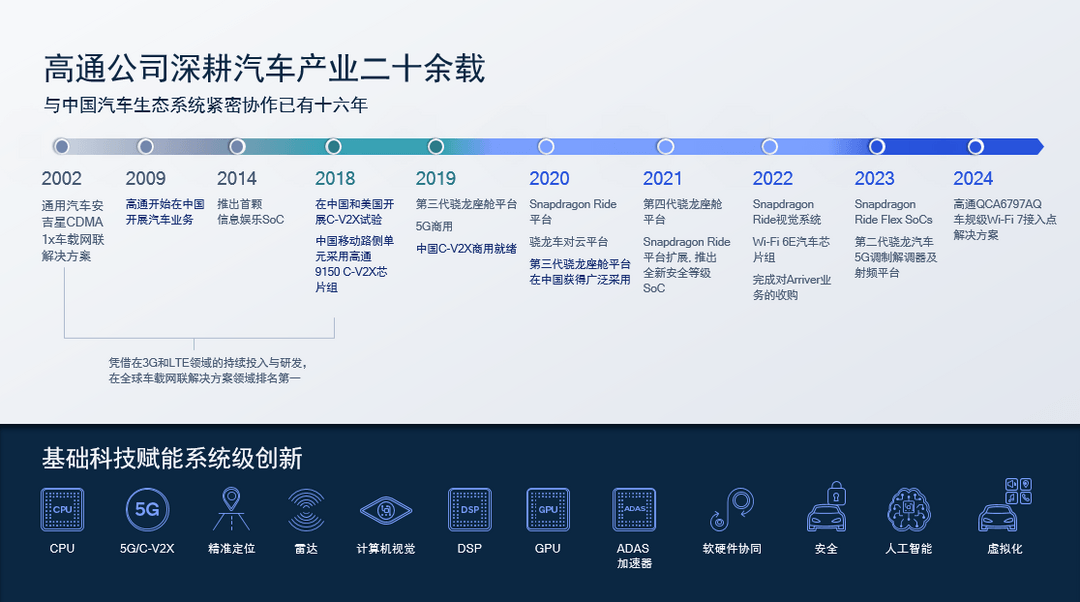The height and width of the screenshot is (602, 1080).
Task: Click the 5G circle icon
Action: pos(147,510)
